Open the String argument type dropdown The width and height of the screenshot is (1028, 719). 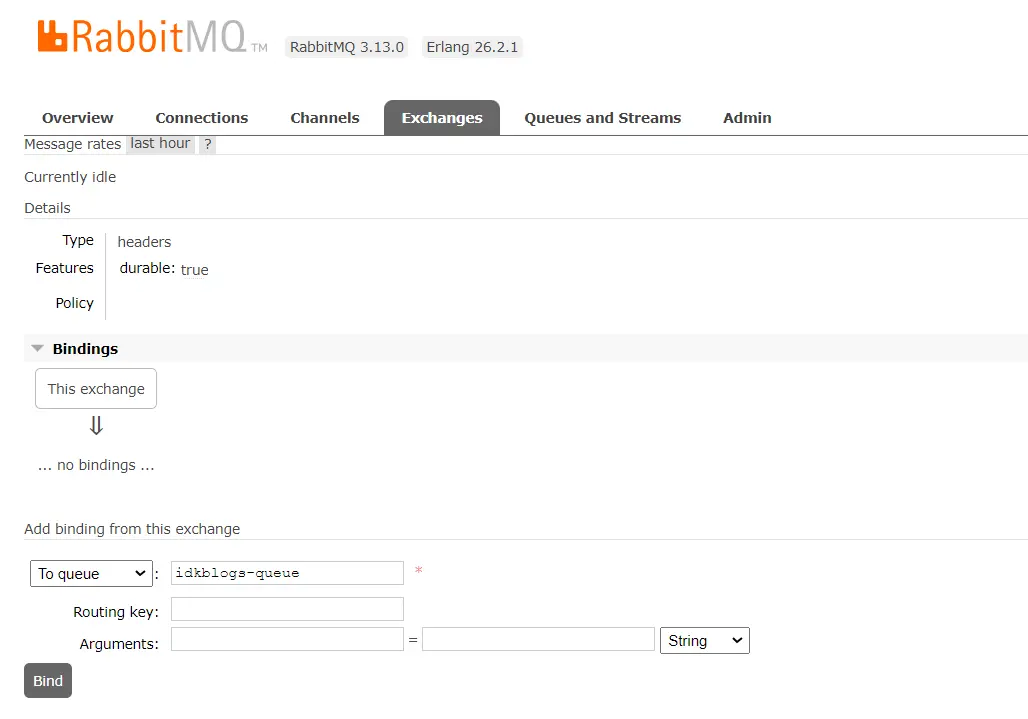coord(705,640)
